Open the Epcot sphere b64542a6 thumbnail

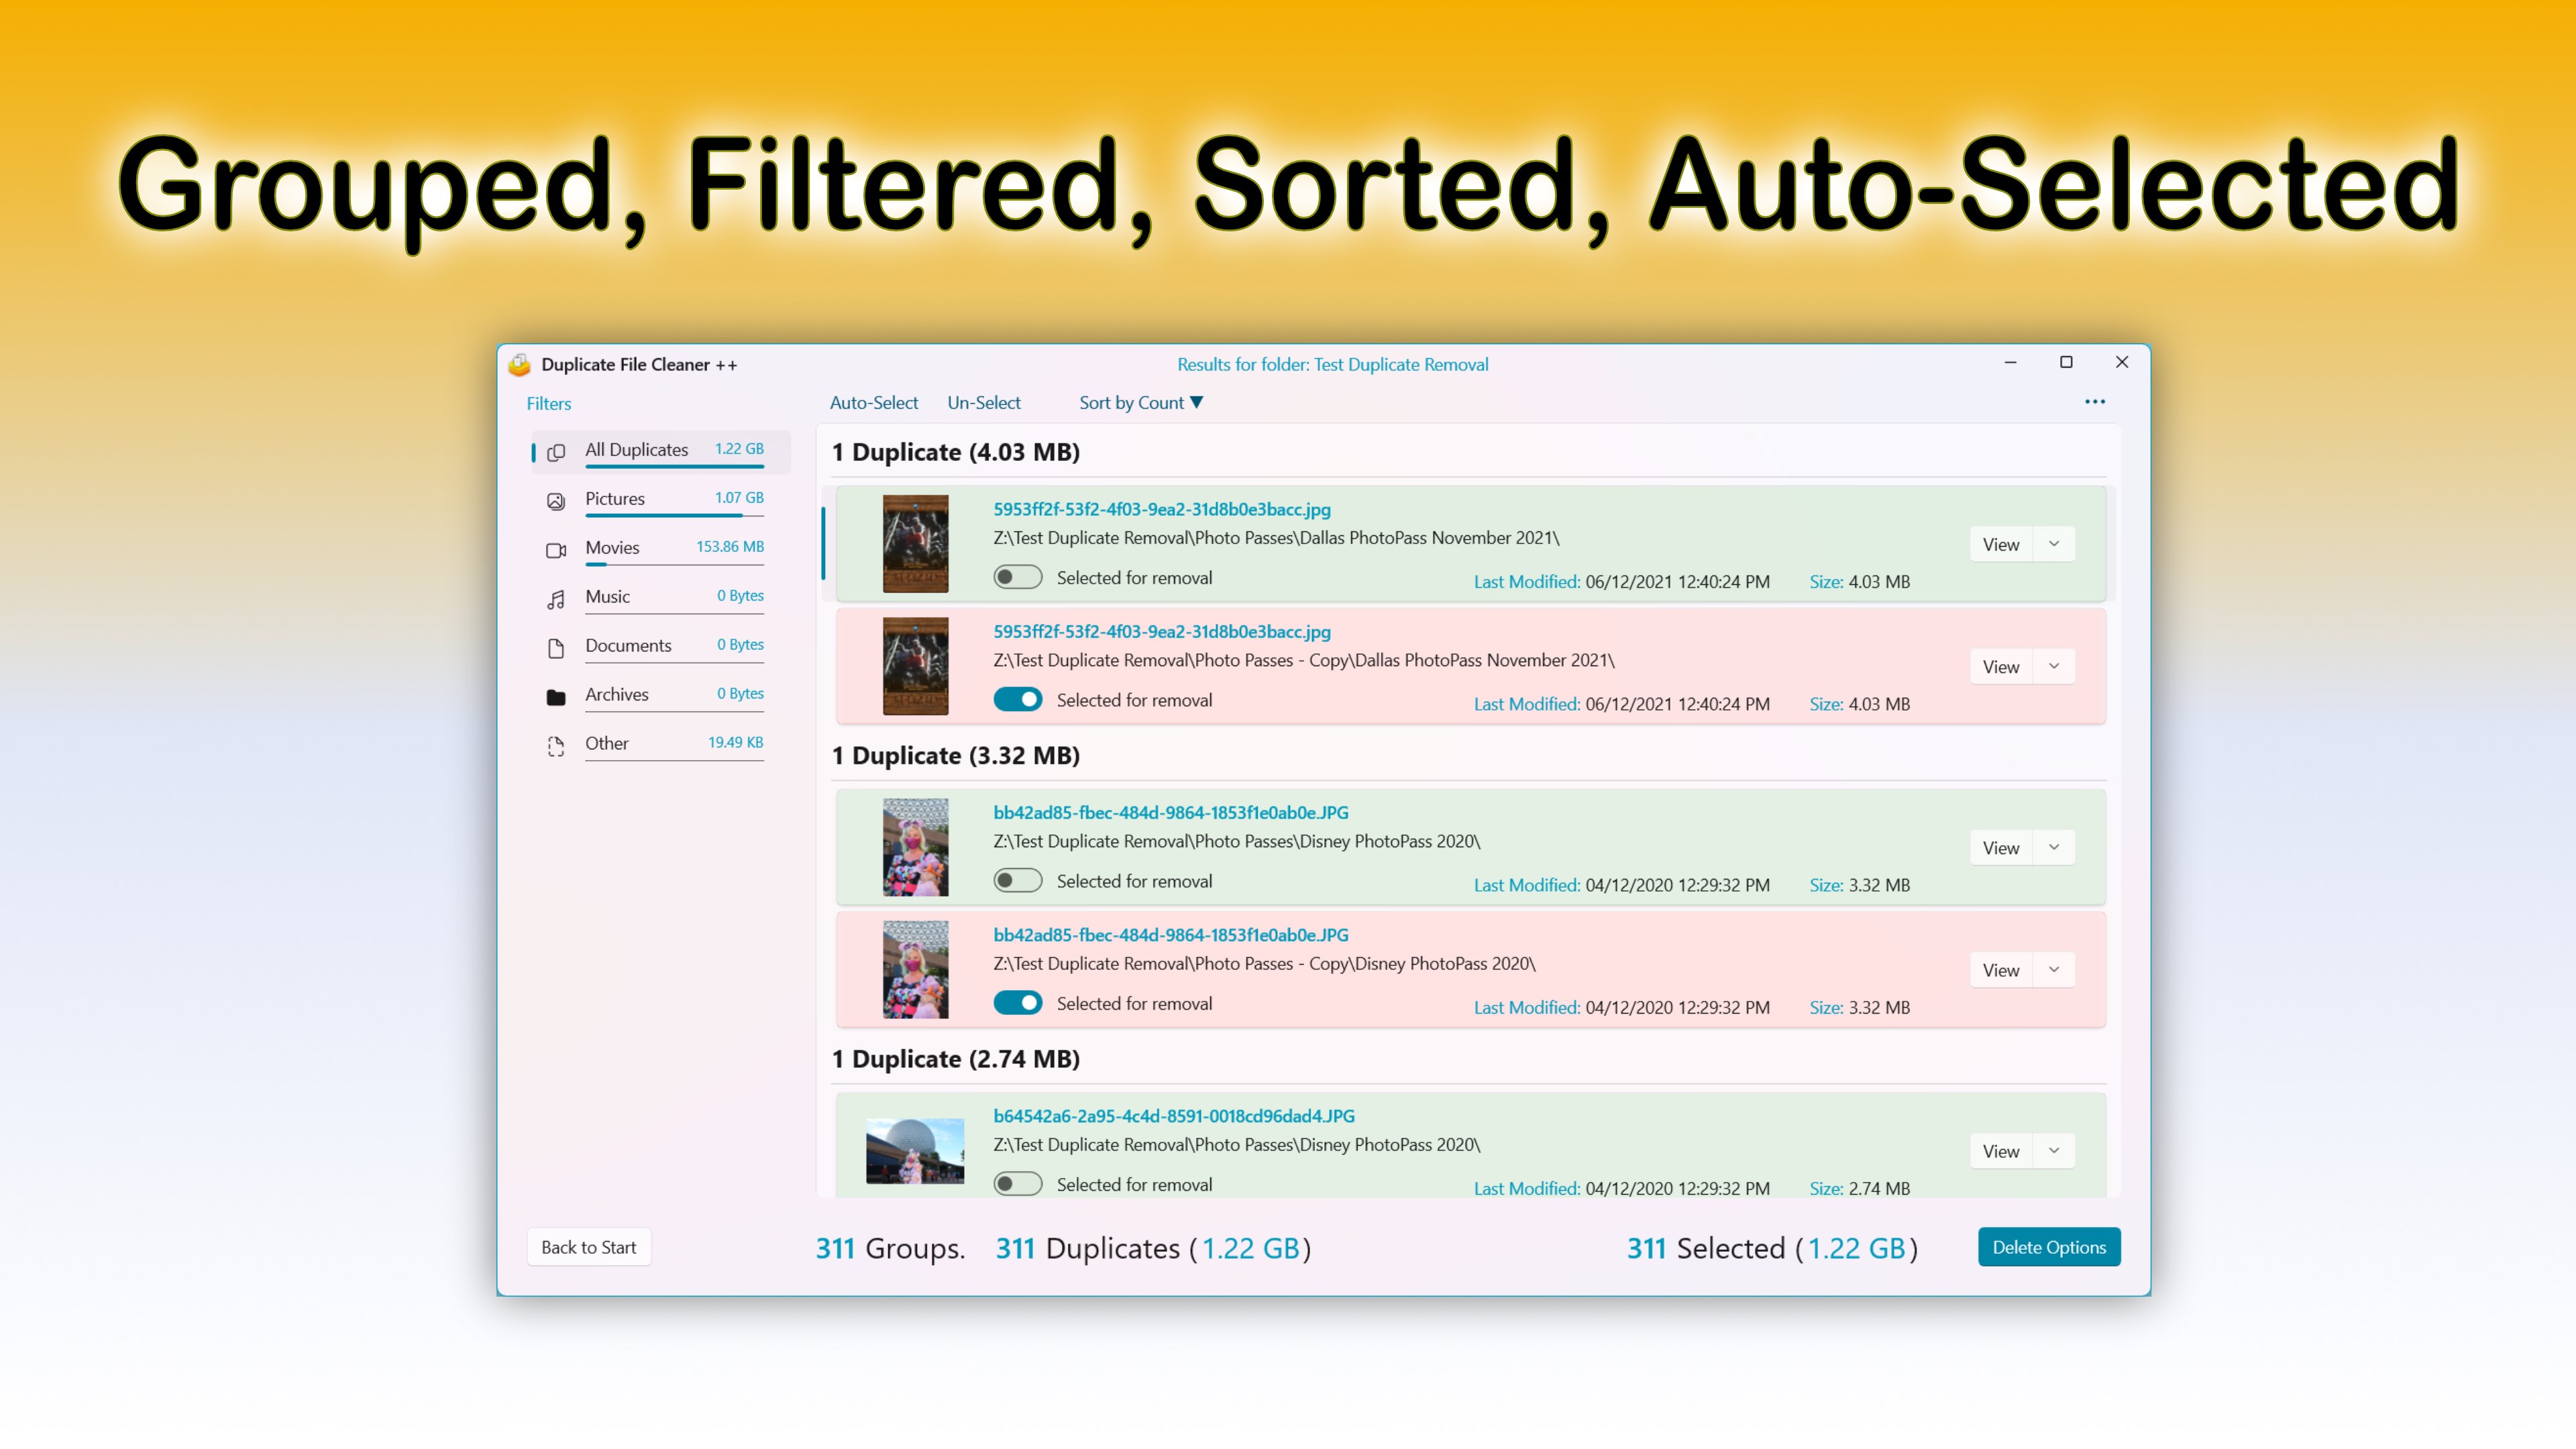914,1150
